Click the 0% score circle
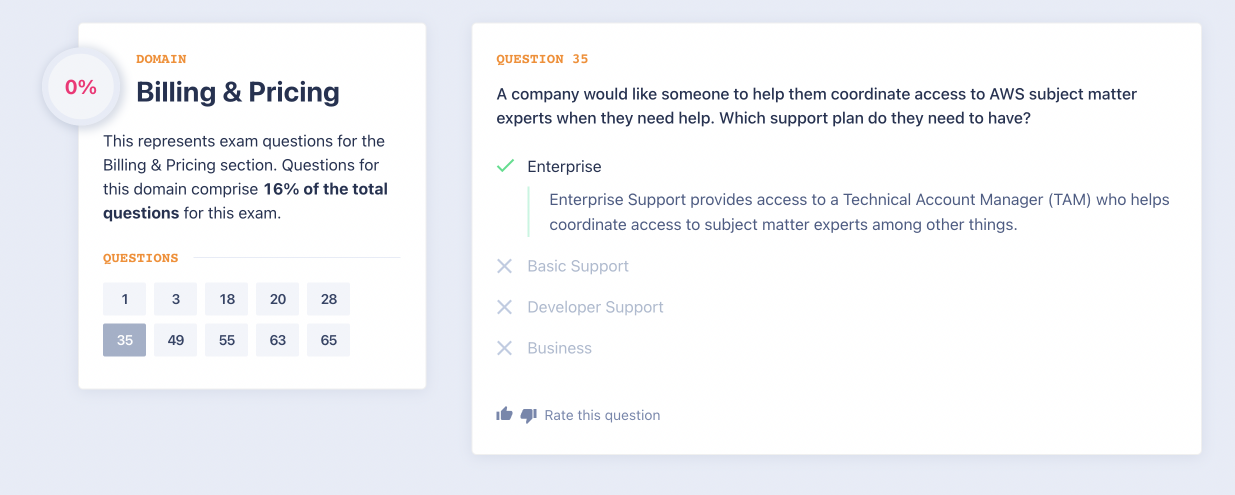 pos(81,87)
